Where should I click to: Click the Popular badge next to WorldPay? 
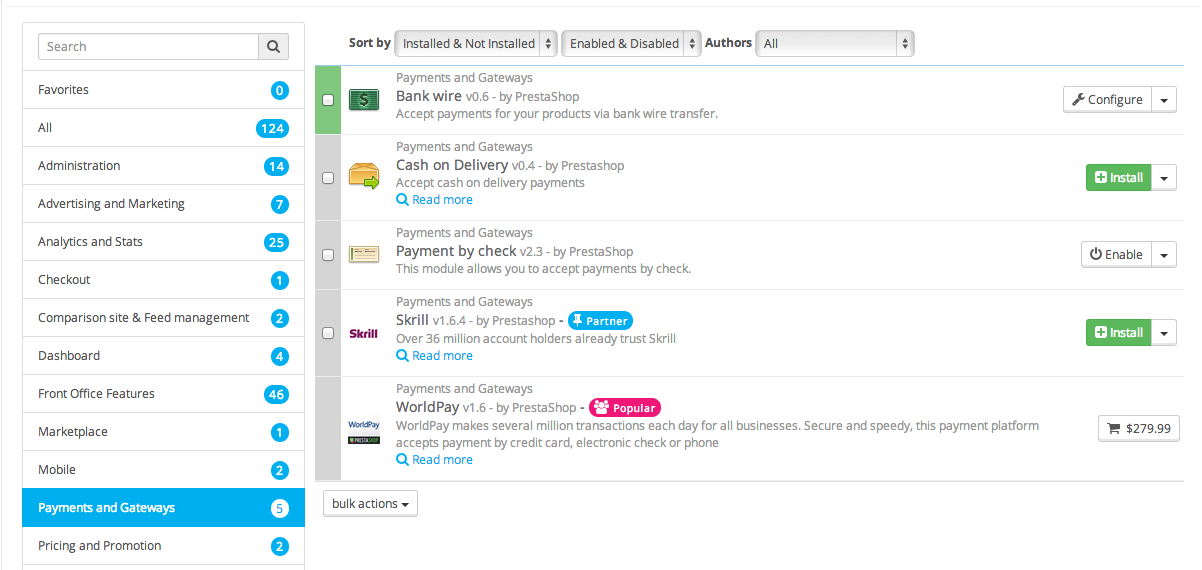pos(625,408)
